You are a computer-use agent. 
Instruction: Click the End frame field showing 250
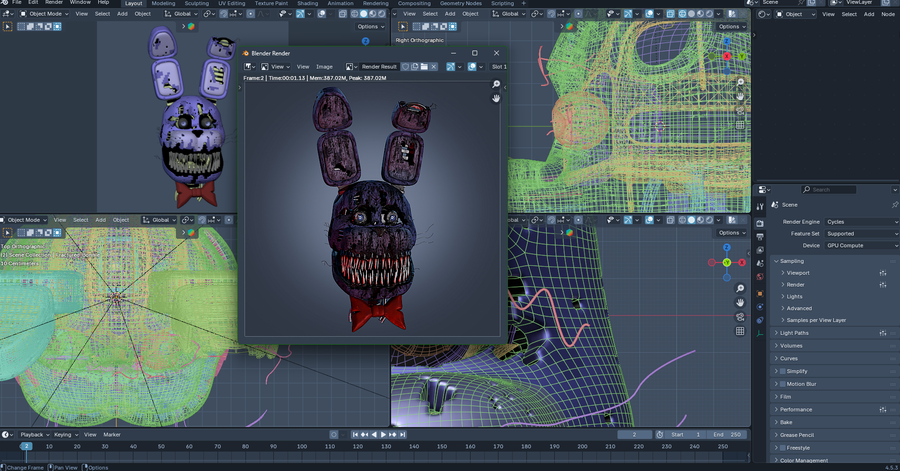727,435
